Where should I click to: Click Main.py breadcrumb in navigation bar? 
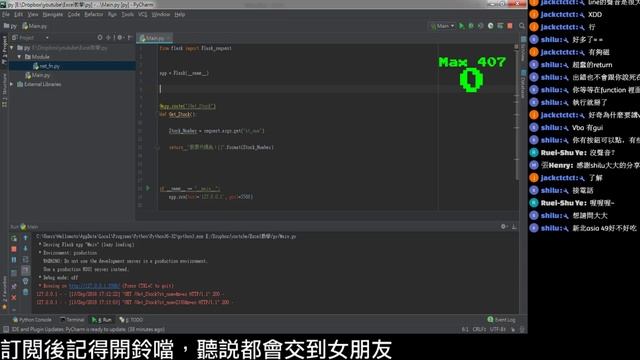(x=35, y=26)
